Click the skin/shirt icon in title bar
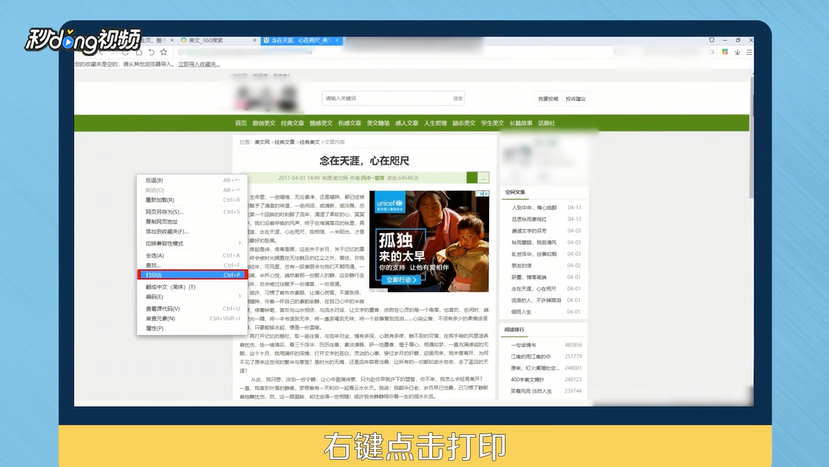 click(712, 40)
